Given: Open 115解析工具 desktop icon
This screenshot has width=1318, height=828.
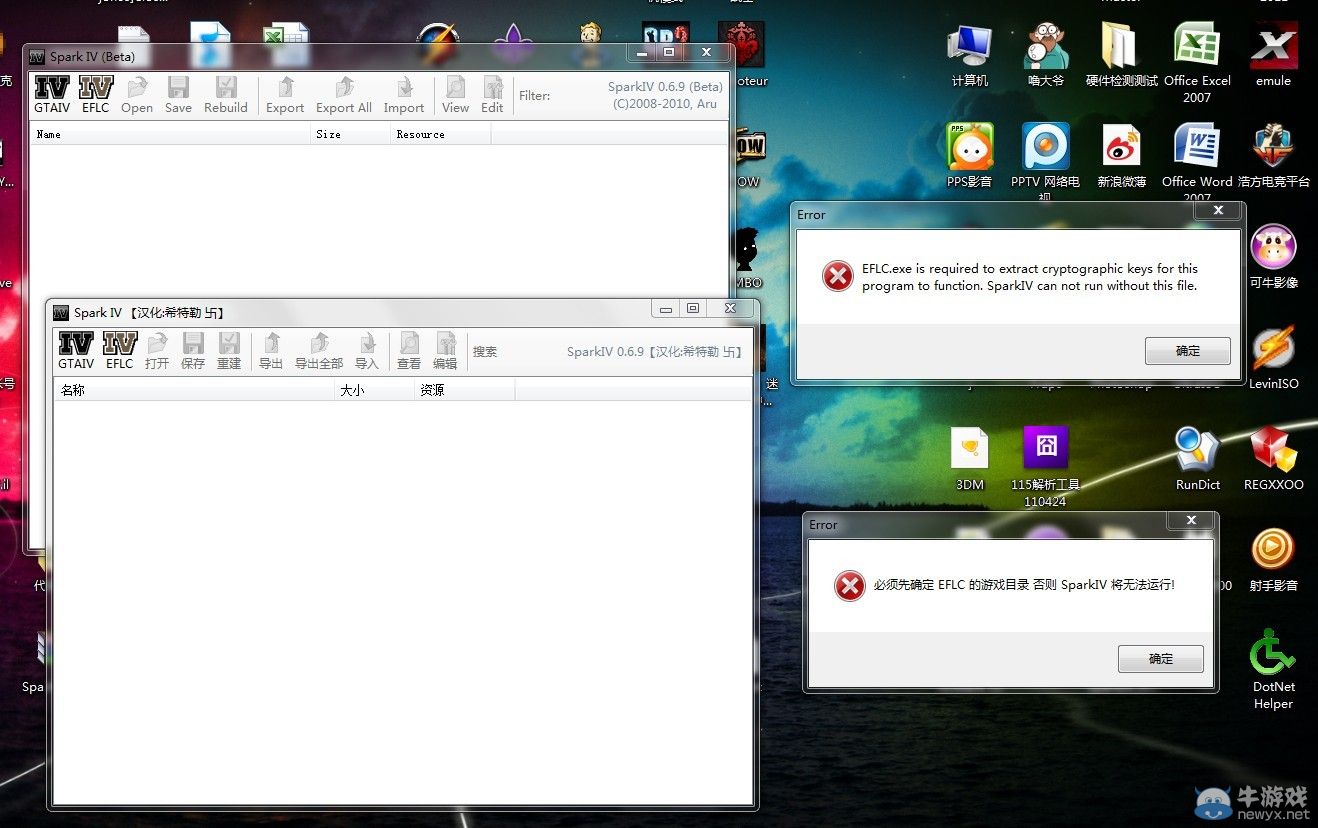Looking at the screenshot, I should tap(1046, 465).
